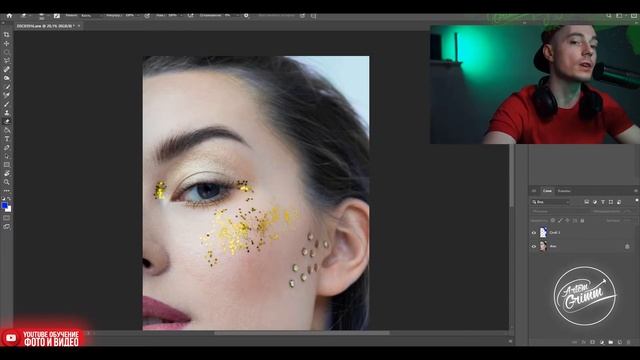Switch to the Слои (Layers) tab
The image size is (640, 360).
pyautogui.click(x=547, y=191)
